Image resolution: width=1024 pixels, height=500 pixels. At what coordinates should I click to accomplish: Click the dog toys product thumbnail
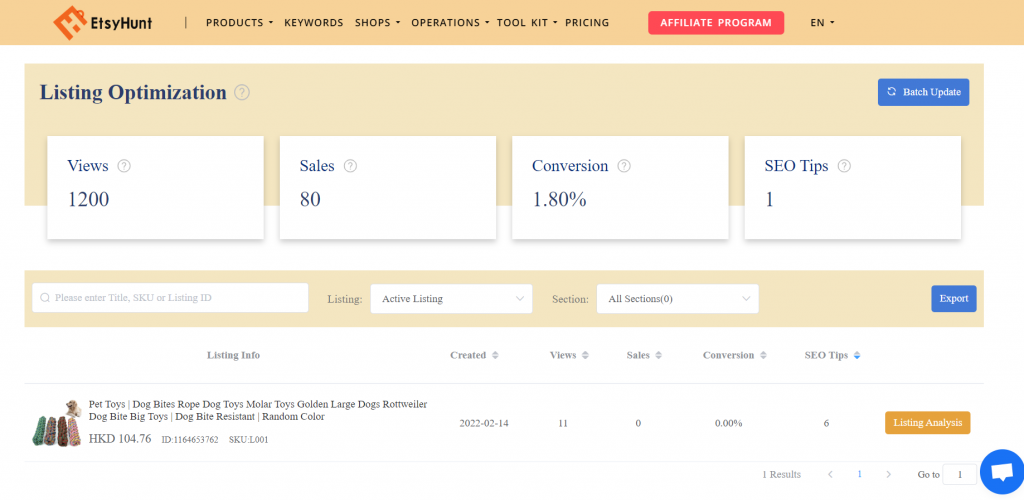[x=56, y=424]
